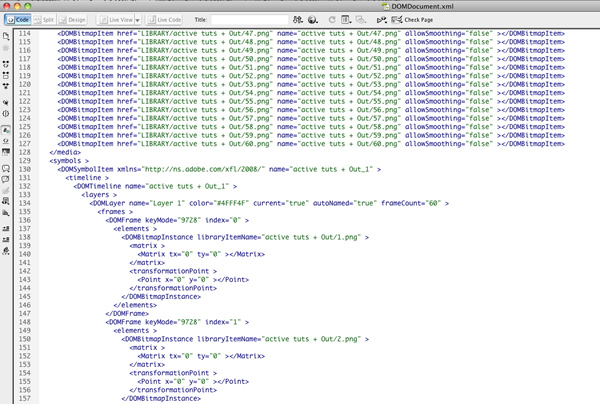This screenshot has height=404, width=600.
Task: Click the Indent Code icon
Action: (6, 229)
